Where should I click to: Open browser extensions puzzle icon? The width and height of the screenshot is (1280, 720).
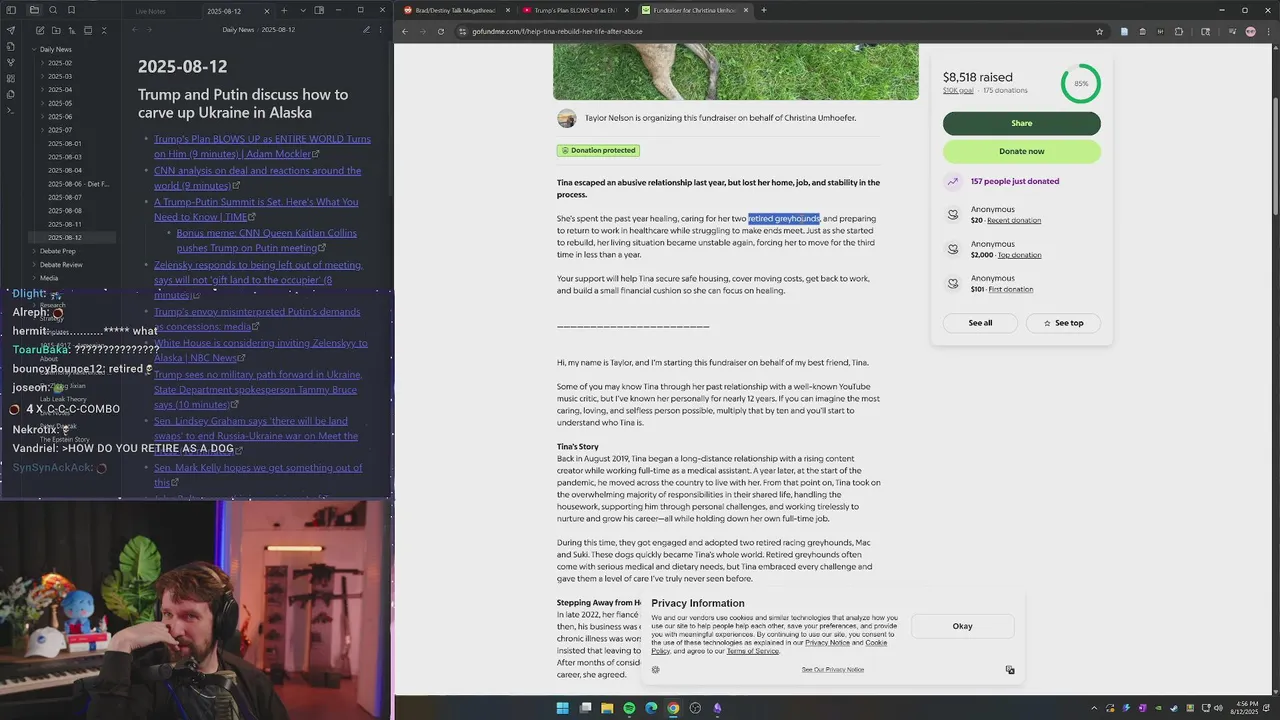(1179, 31)
